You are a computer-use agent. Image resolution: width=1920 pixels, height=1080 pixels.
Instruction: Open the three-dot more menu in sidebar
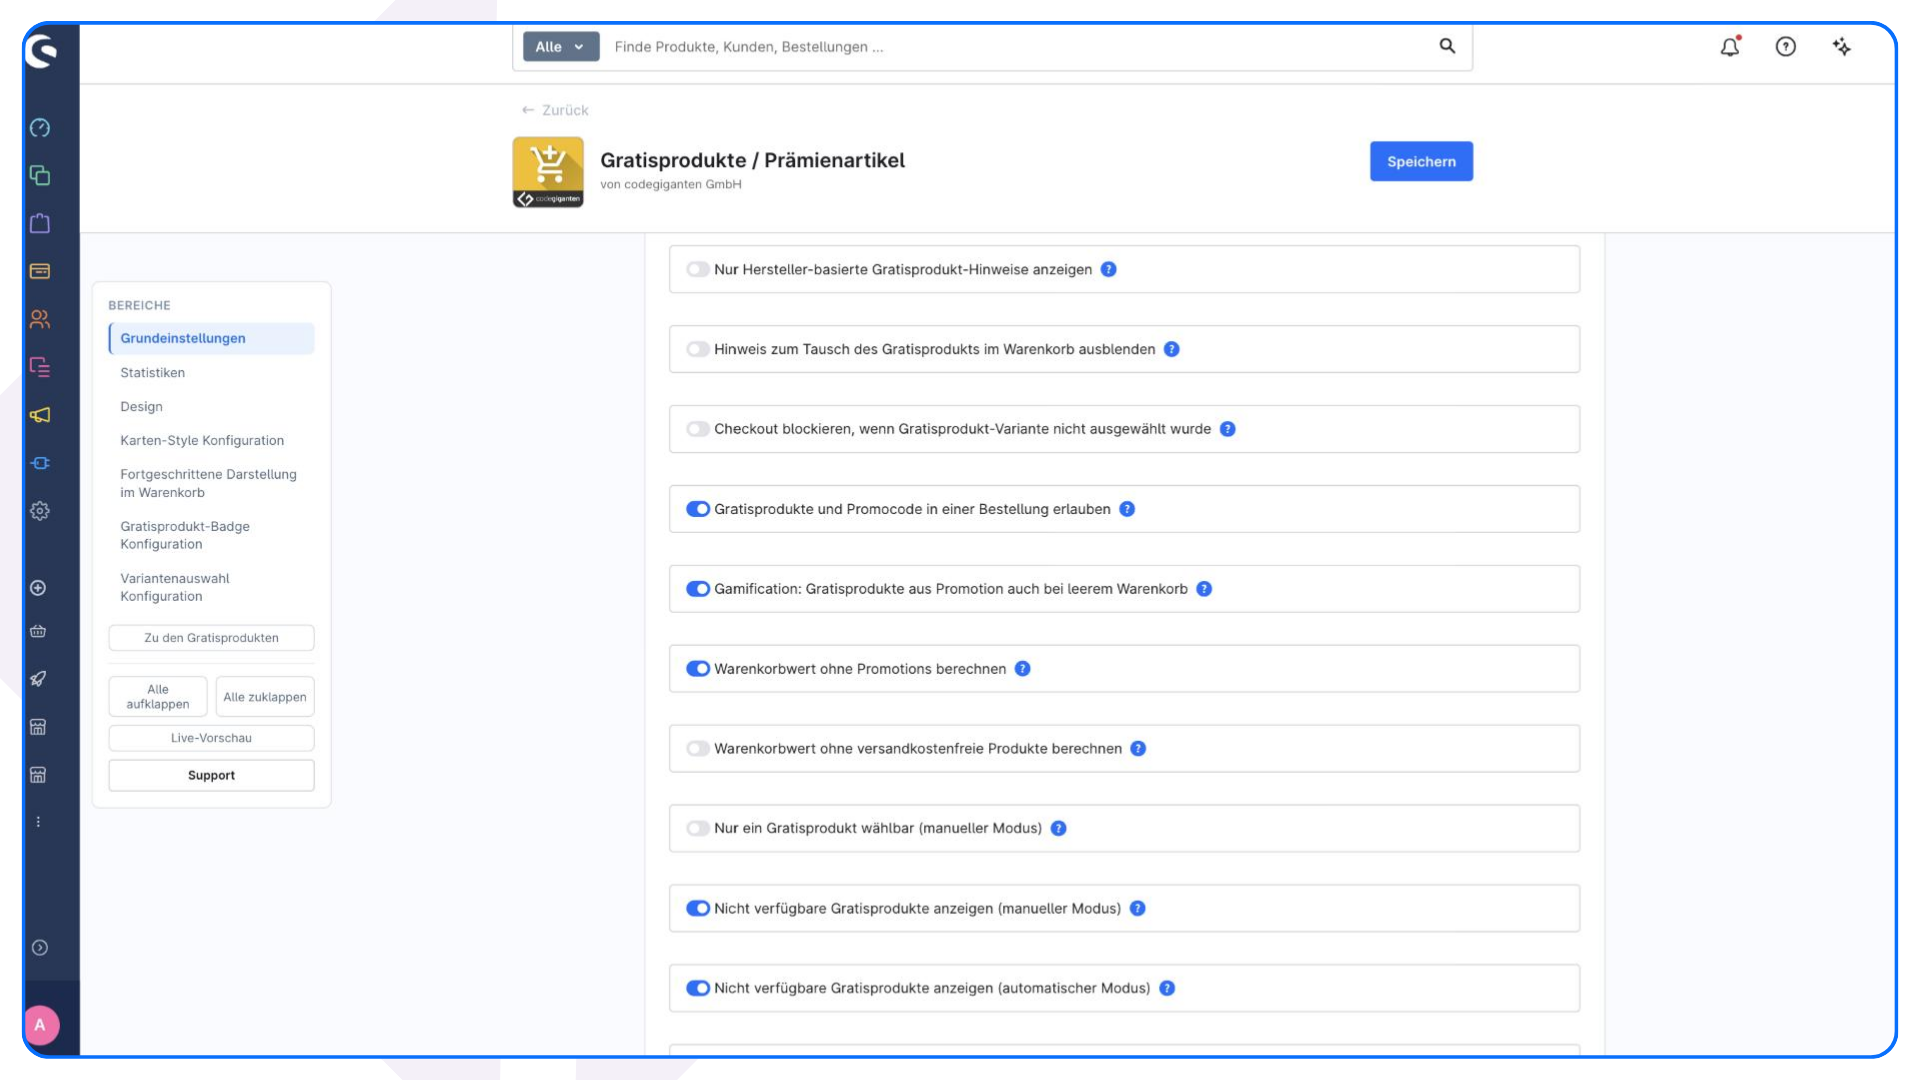tap(38, 822)
